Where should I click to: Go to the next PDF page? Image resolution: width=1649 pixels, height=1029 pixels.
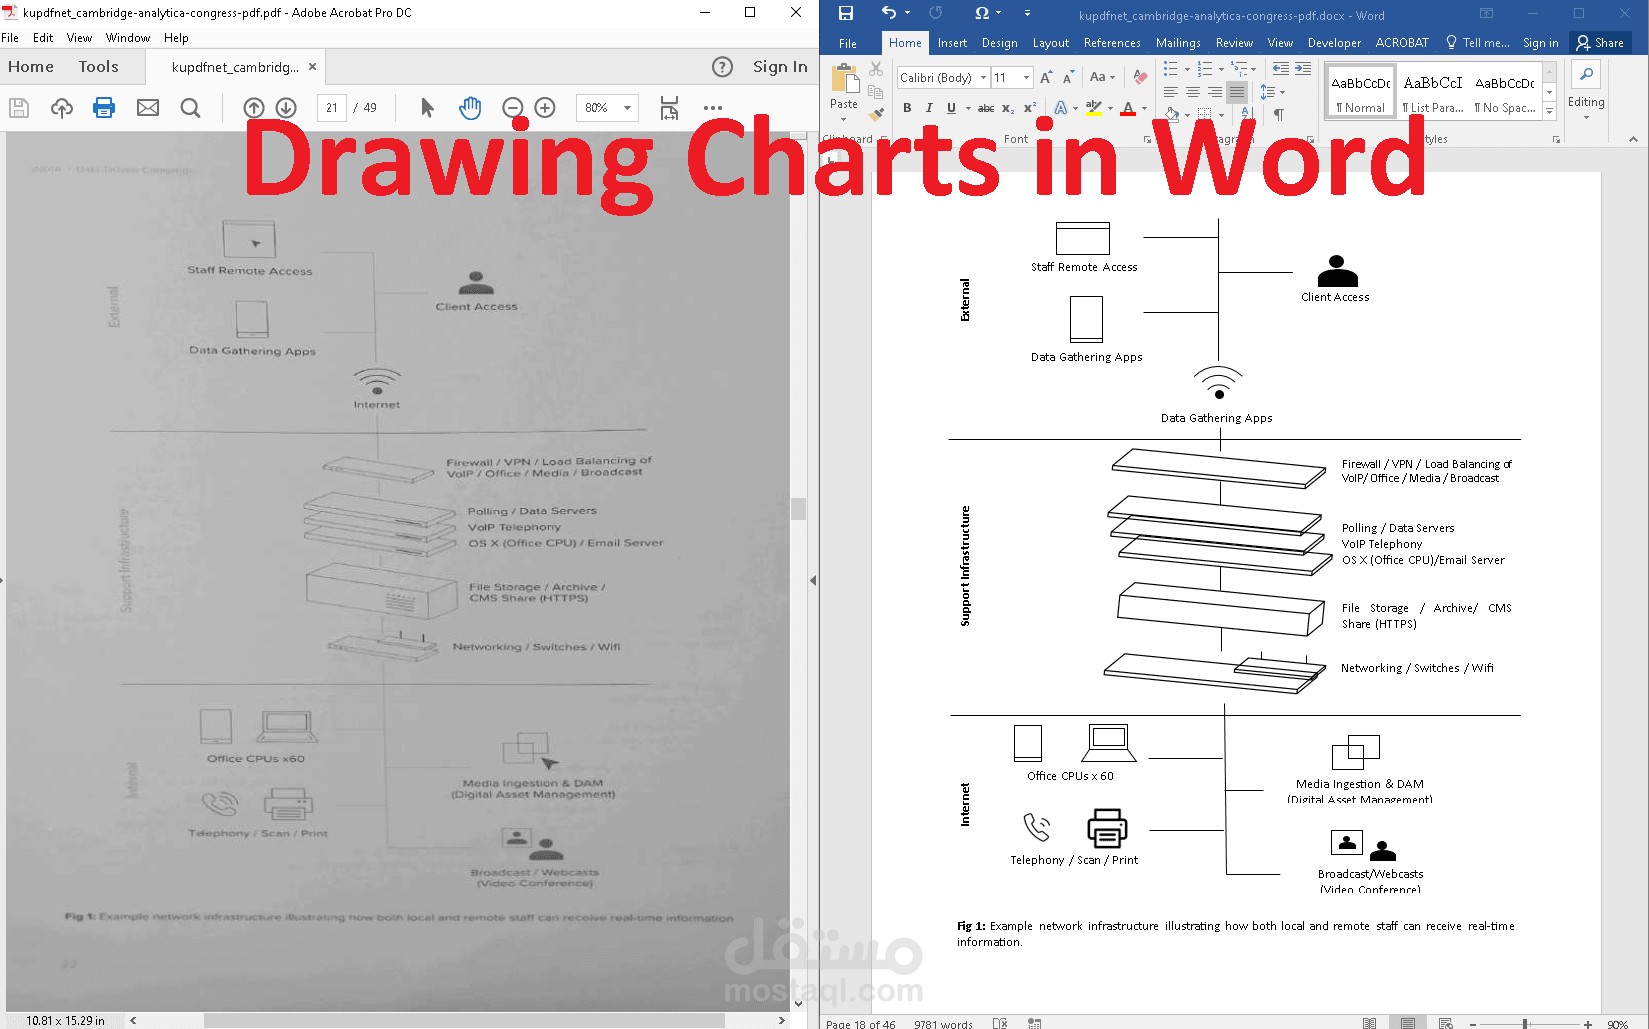tap(286, 108)
